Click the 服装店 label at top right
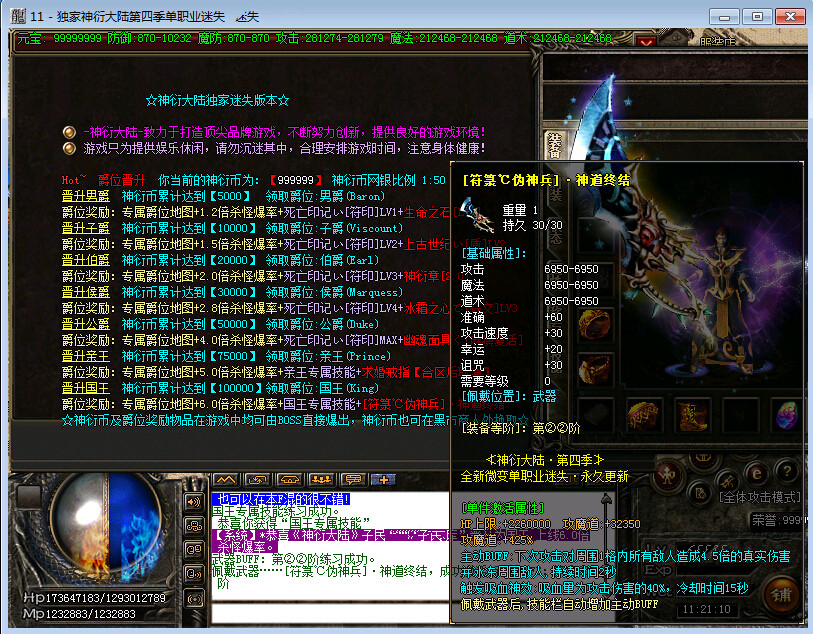This screenshot has width=813, height=634. [x=717, y=42]
